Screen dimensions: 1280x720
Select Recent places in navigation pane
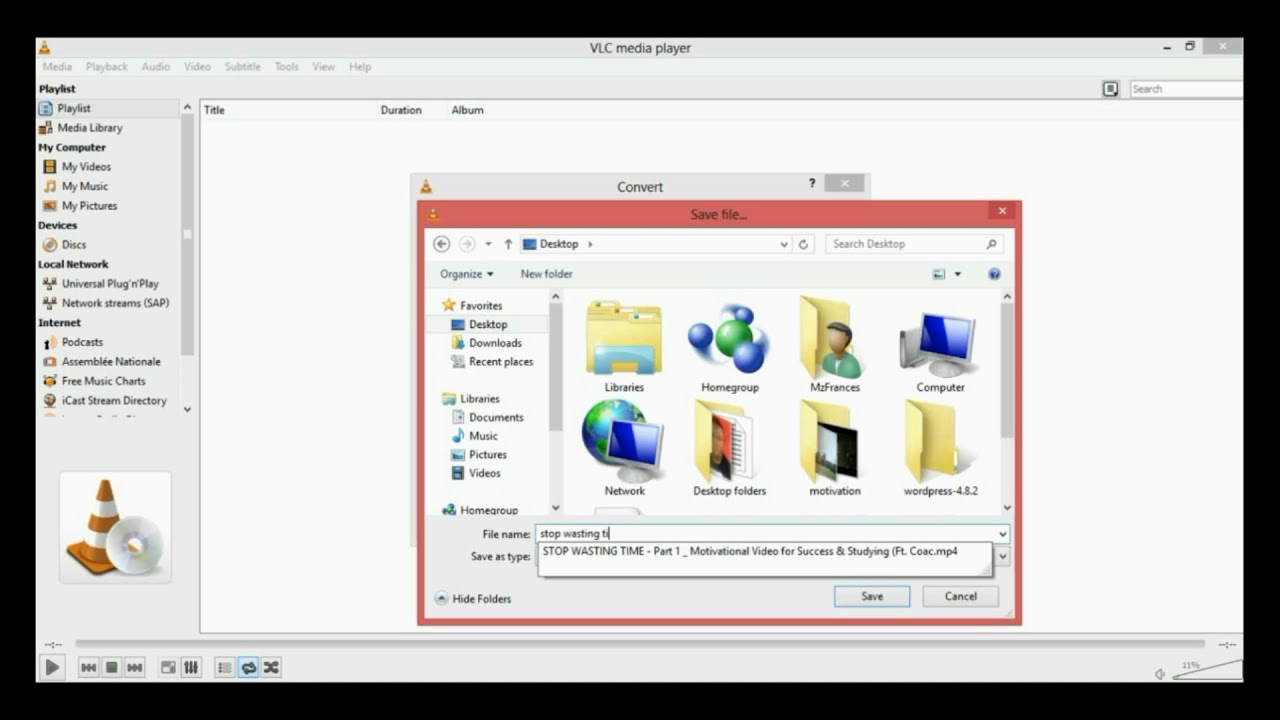tap(500, 362)
